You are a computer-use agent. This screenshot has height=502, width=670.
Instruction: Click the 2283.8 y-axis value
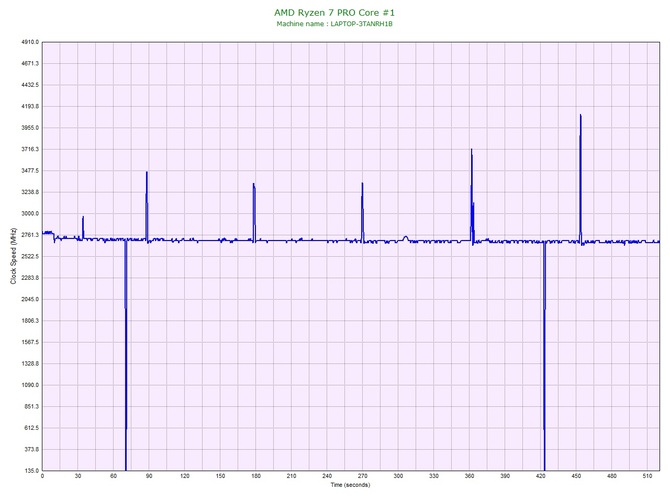(x=30, y=278)
